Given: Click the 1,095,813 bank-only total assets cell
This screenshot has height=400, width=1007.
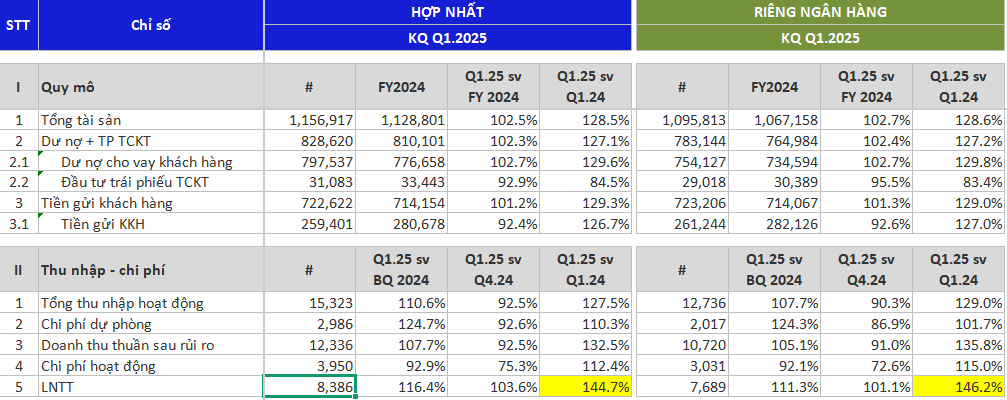Looking at the screenshot, I should pos(682,119).
